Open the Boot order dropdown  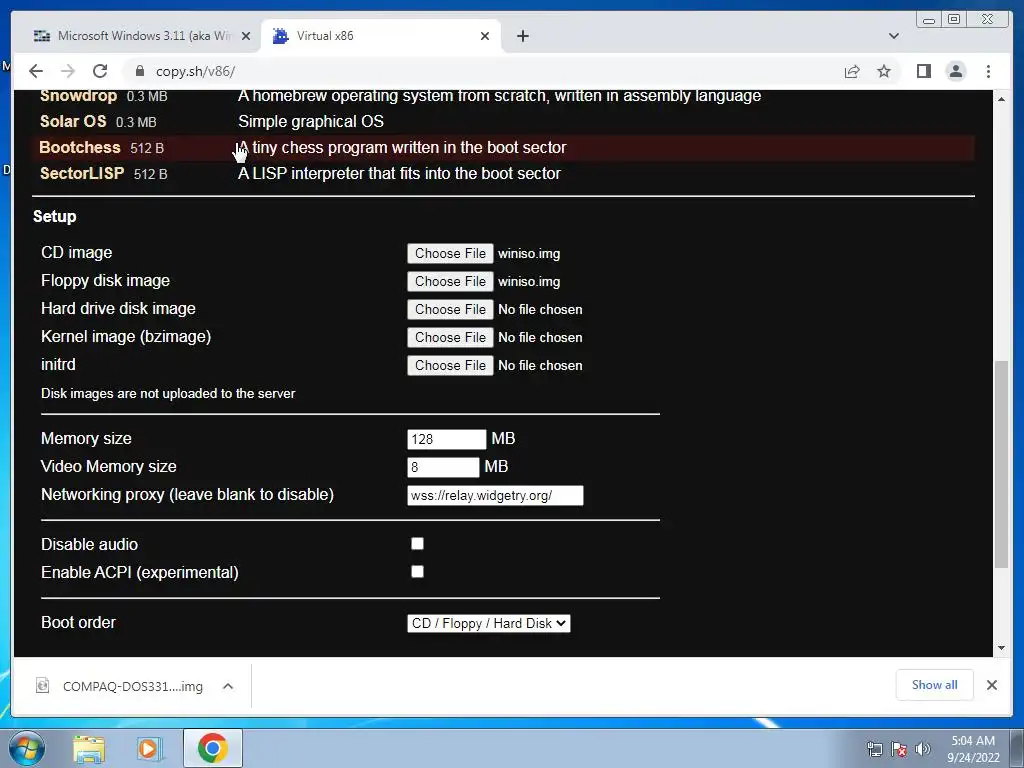(488, 623)
